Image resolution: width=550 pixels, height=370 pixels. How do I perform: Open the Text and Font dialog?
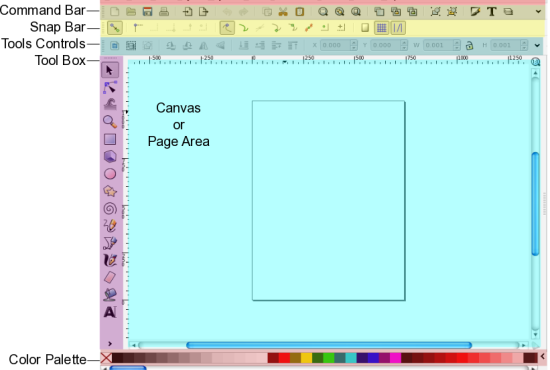tap(491, 12)
